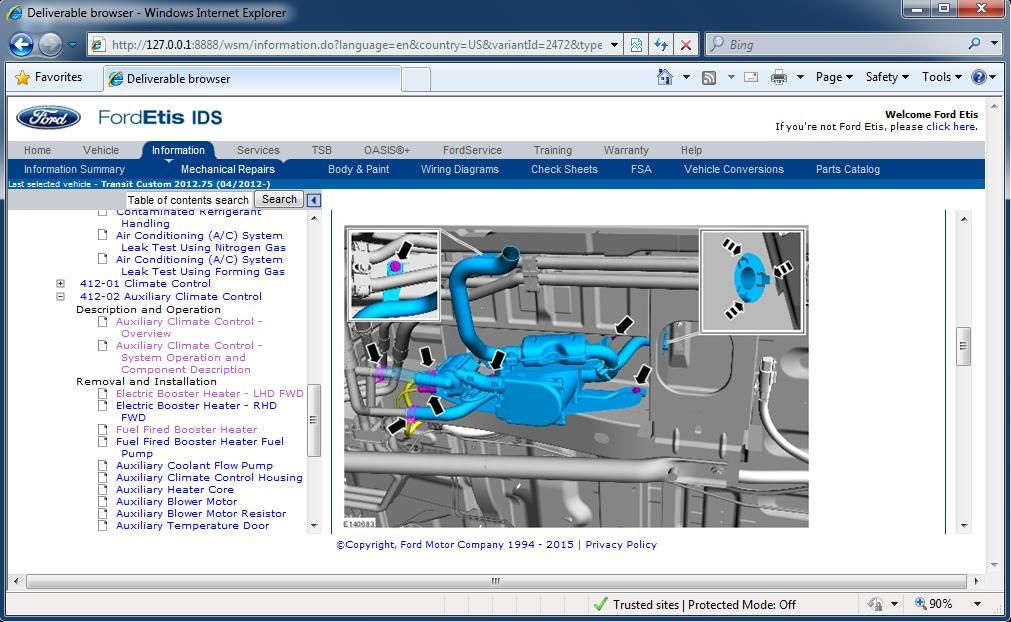Image resolution: width=1011 pixels, height=622 pixels.
Task: Open Electric Booster Heater - LHD FWD
Action: pyautogui.click(x=210, y=393)
